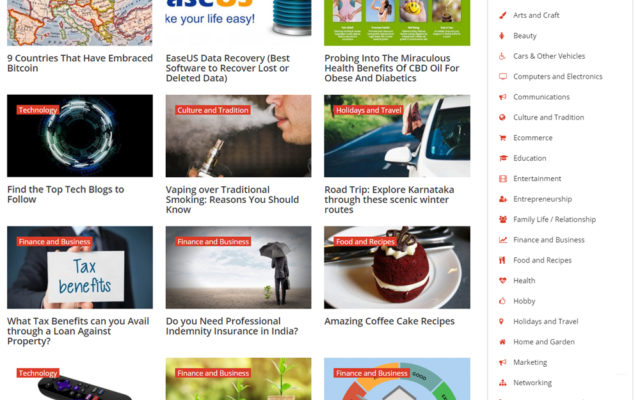Click the monitor icon beside Computers and Electronics
The image size is (640, 400).
pos(503,77)
